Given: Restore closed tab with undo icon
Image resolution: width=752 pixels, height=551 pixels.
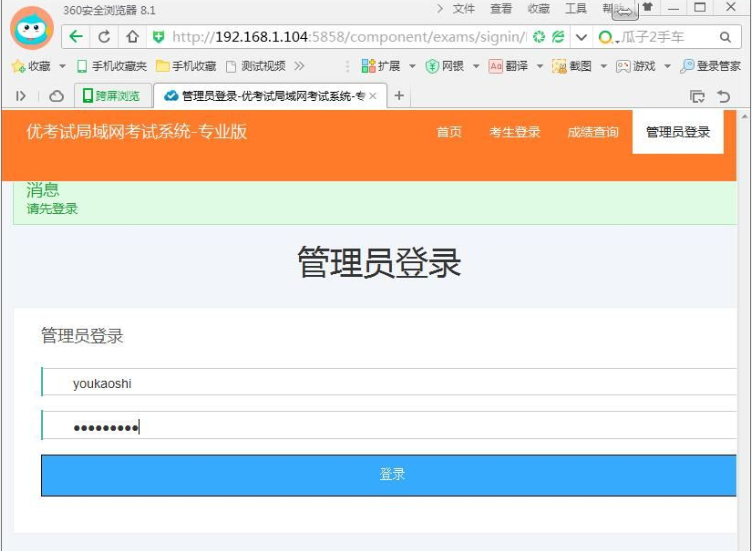Looking at the screenshot, I should 724,97.
